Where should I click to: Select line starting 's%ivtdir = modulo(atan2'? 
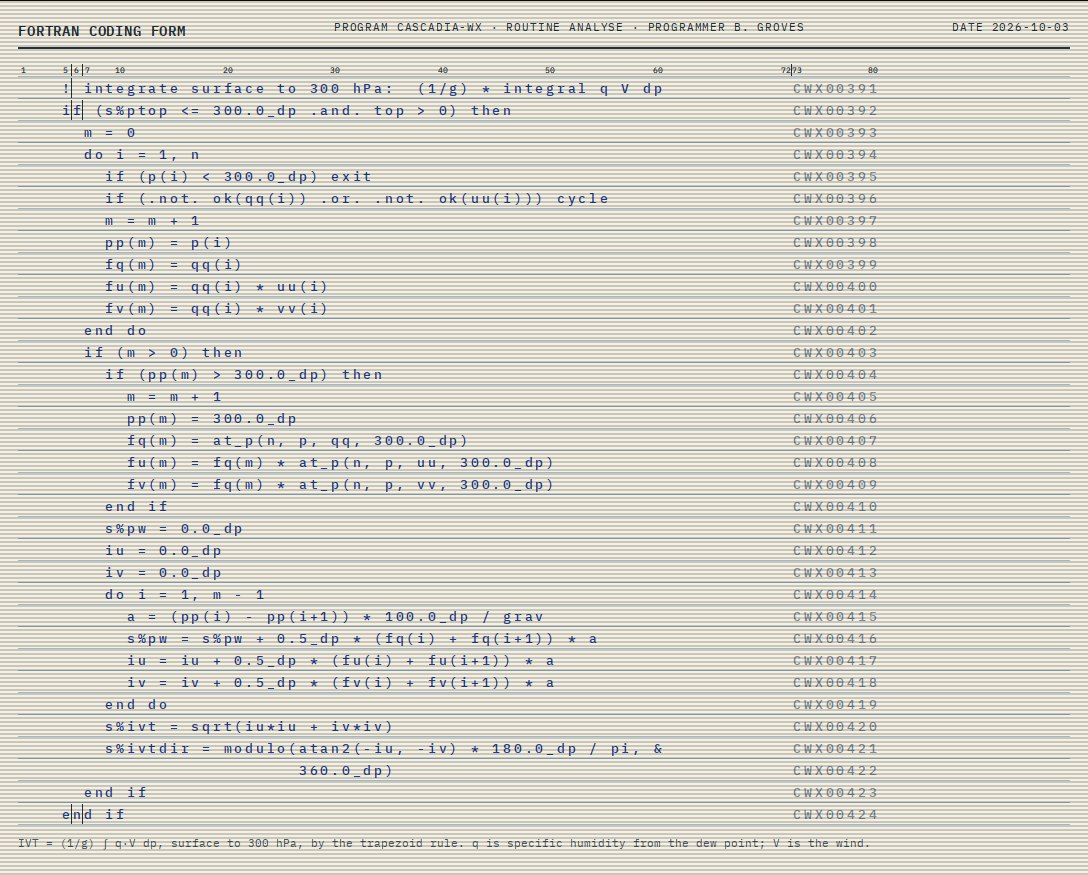(384, 749)
